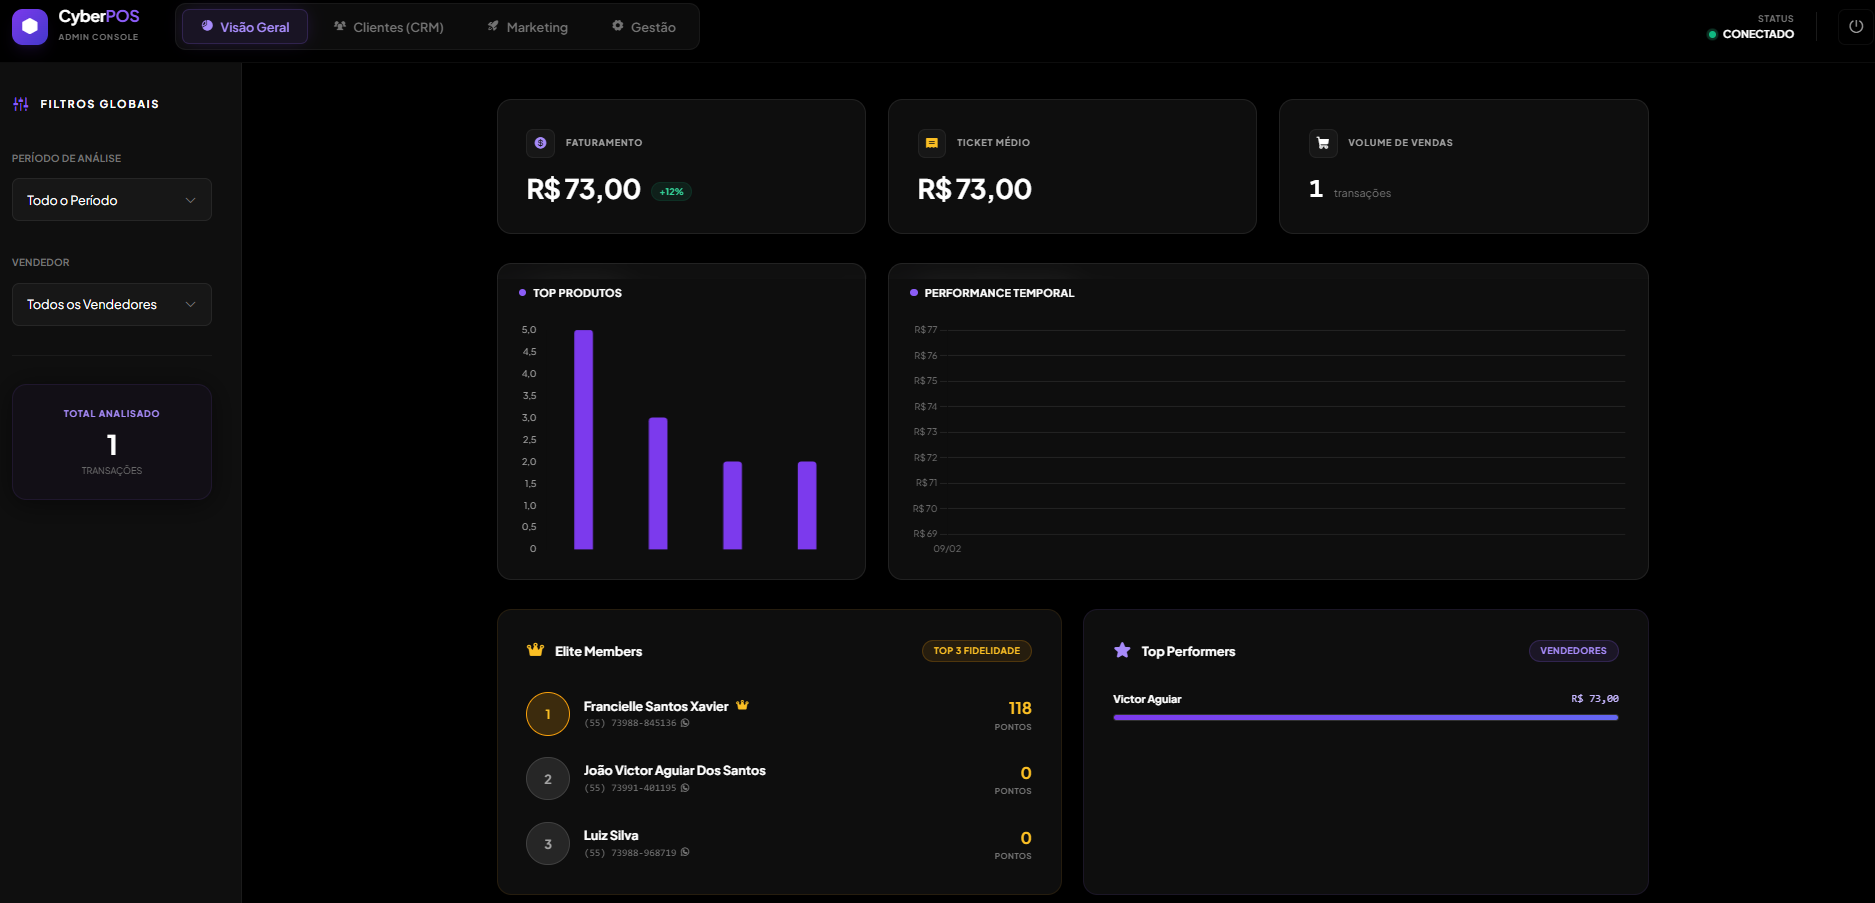The image size is (1875, 903).
Task: Expand the Todo o Período selector chevron
Action: pos(192,199)
